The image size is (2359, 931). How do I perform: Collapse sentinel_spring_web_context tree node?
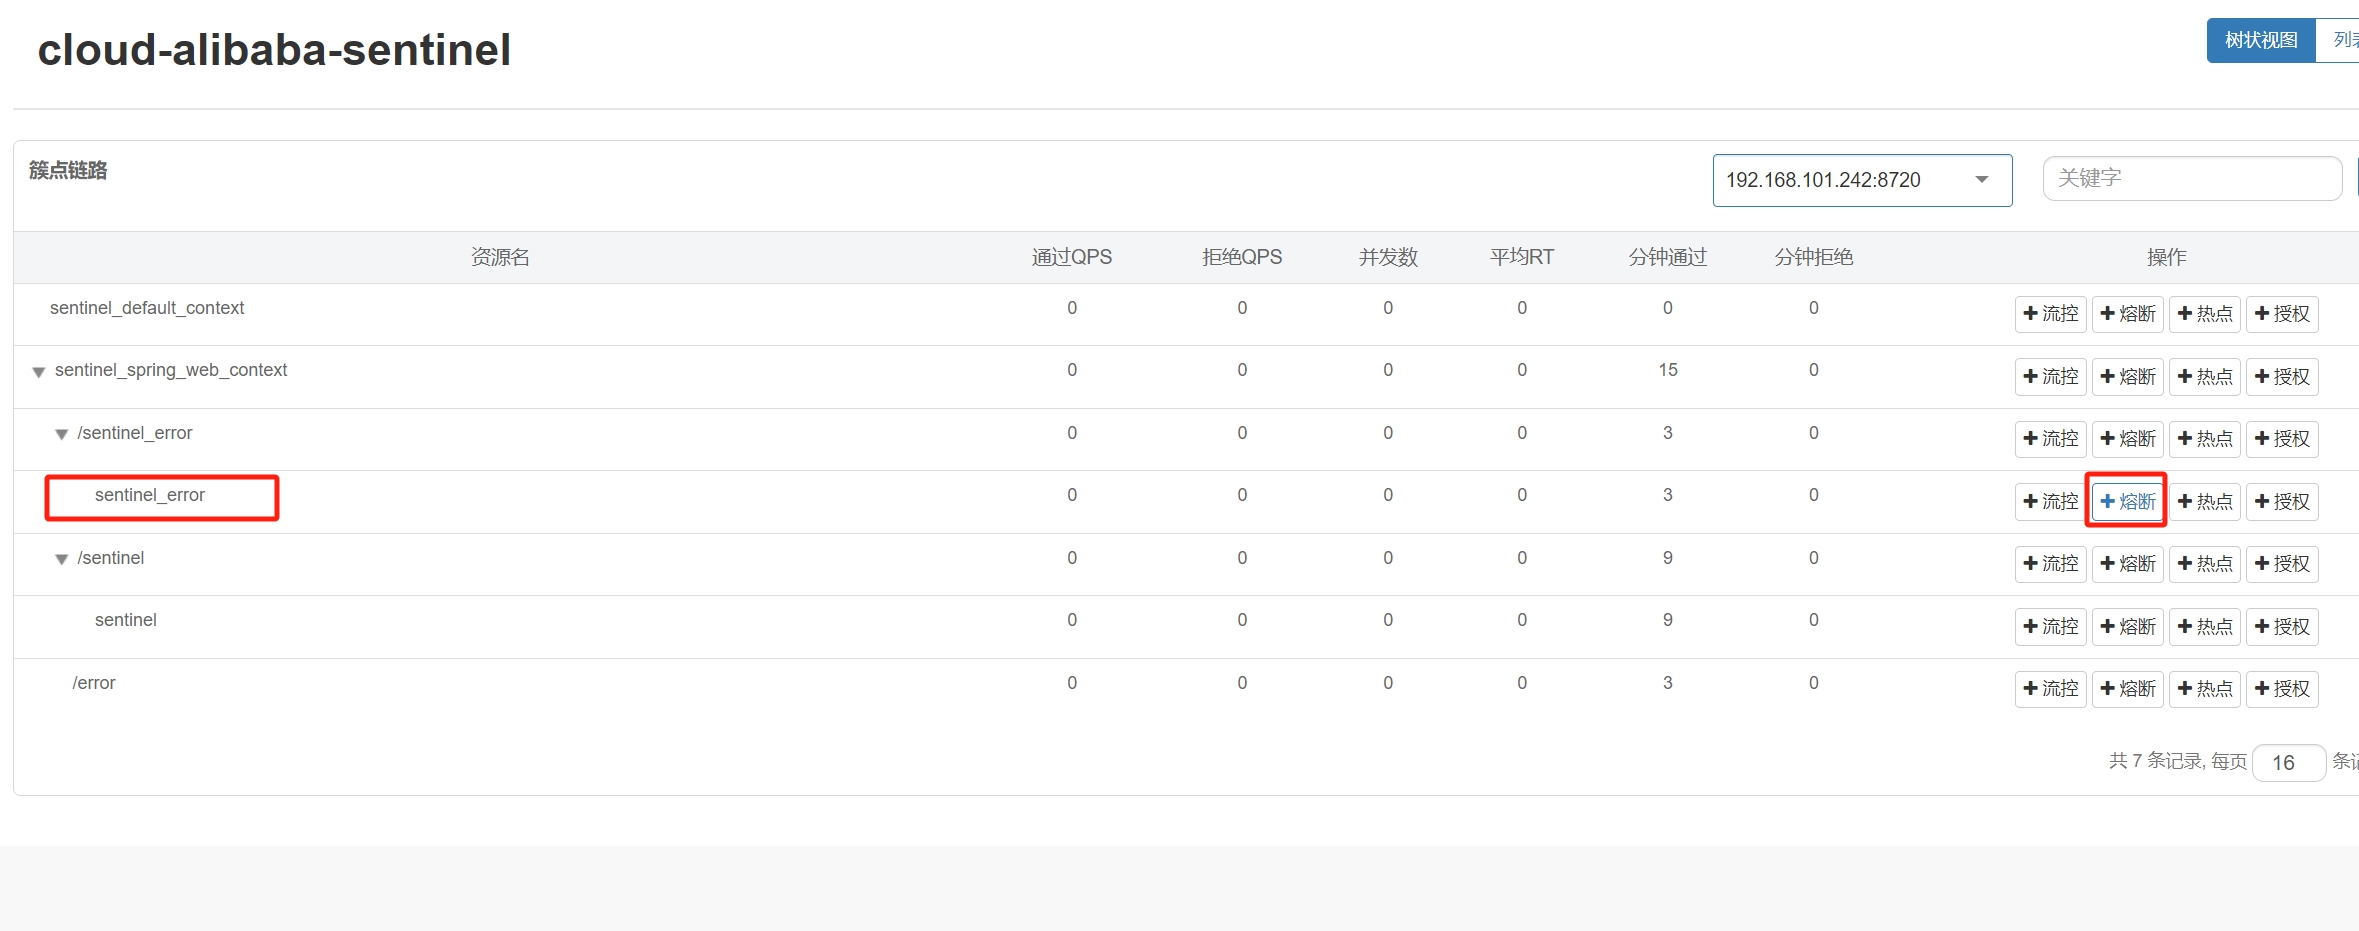pos(39,372)
